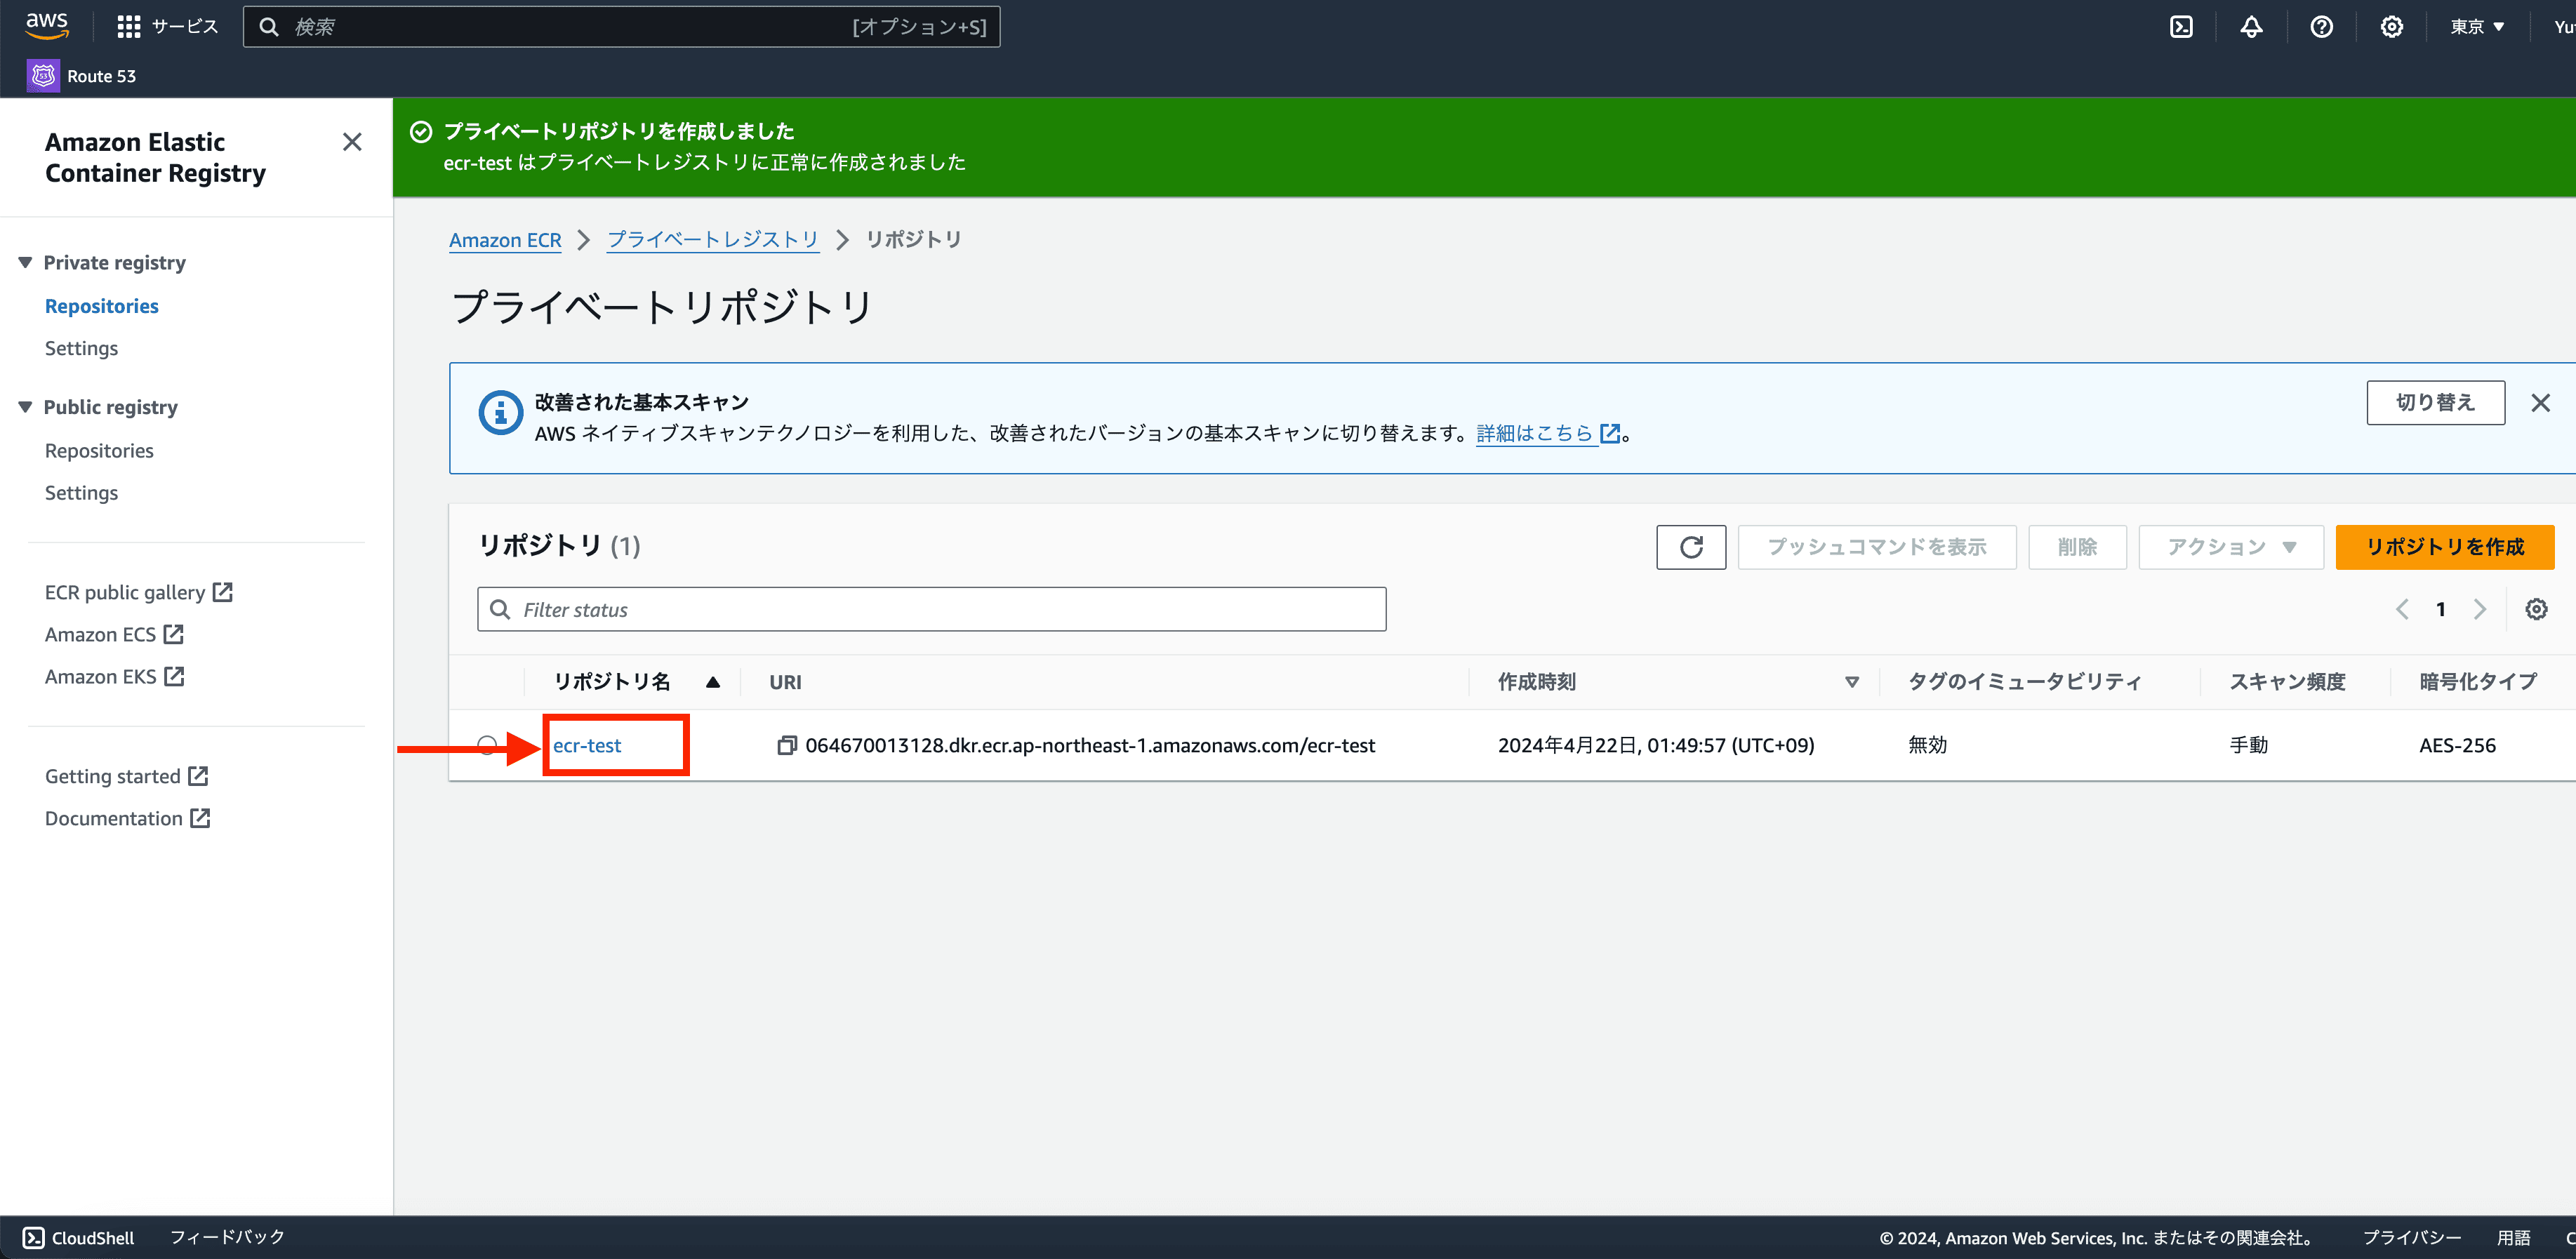Image resolution: width=2576 pixels, height=1259 pixels.
Task: Click the Route 53 shortcut icon
Action: 43,76
